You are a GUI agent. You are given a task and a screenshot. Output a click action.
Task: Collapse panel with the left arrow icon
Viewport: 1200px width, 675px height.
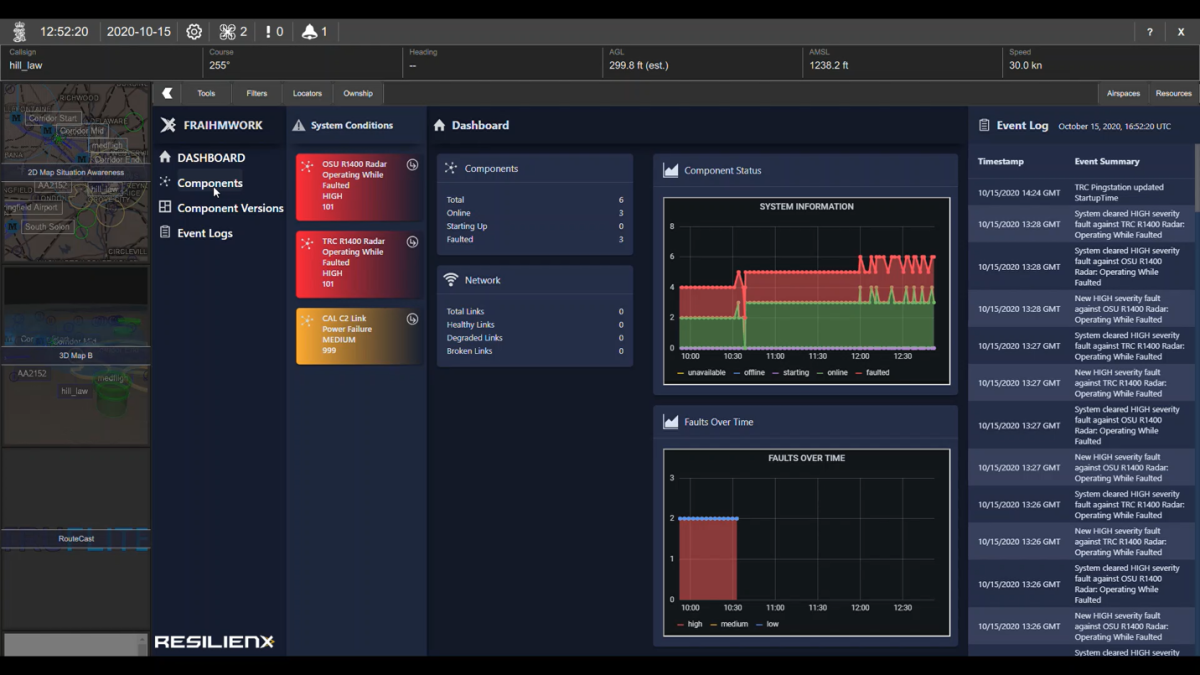[x=167, y=93]
